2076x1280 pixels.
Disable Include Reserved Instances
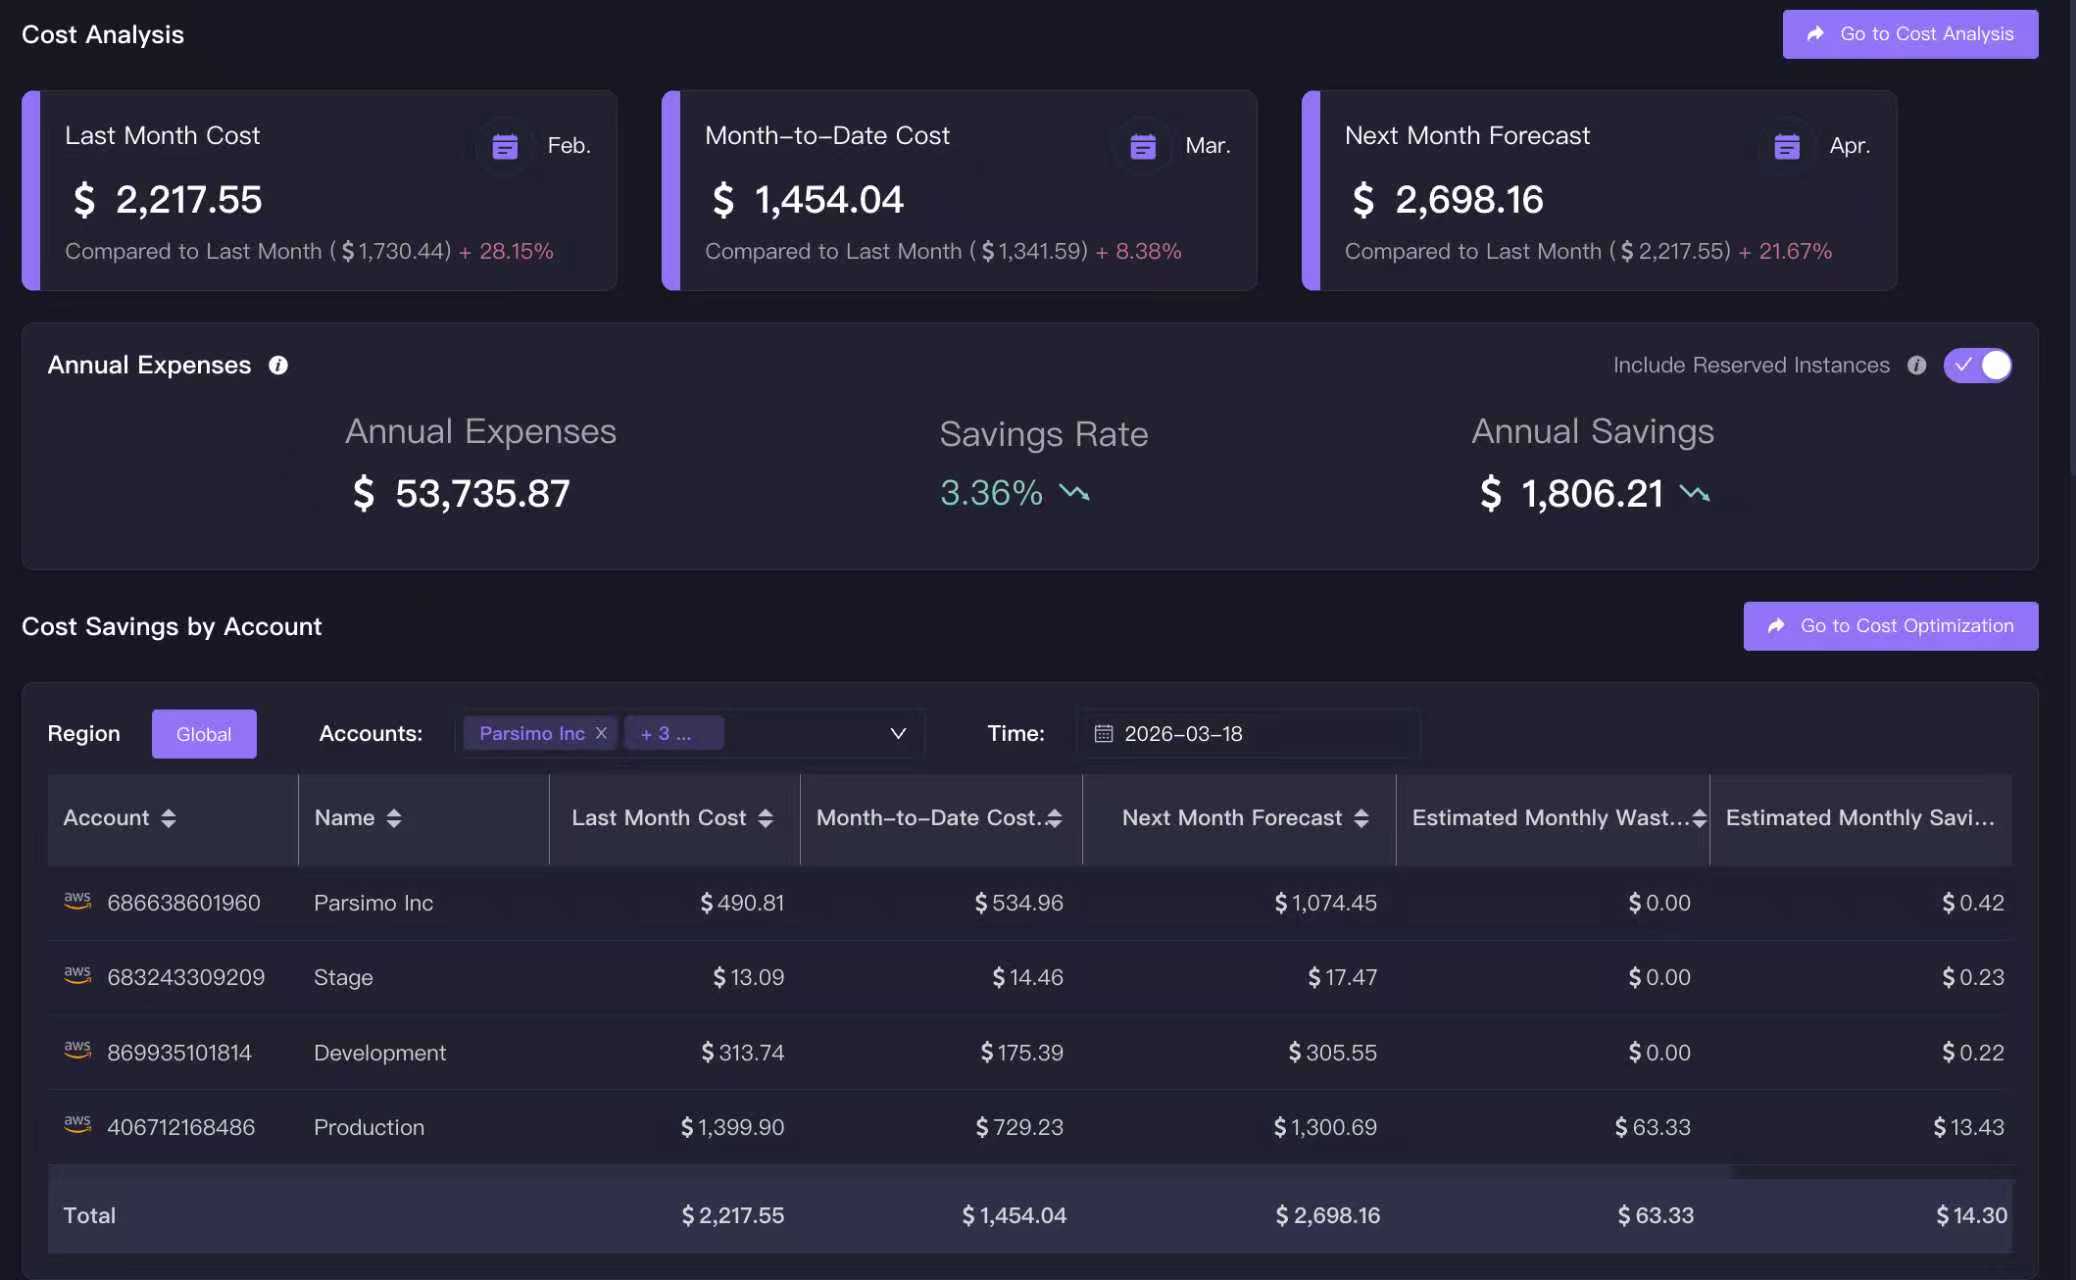(1978, 365)
